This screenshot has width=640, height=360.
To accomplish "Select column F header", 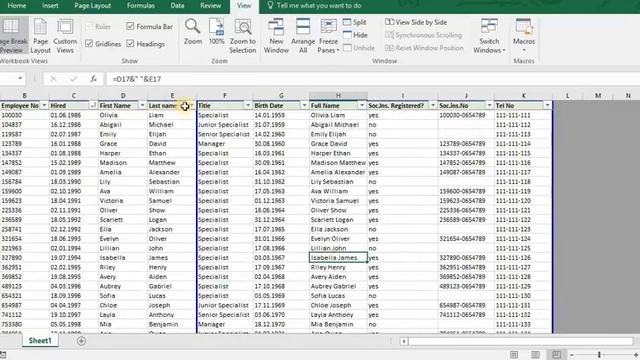I will 224,96.
